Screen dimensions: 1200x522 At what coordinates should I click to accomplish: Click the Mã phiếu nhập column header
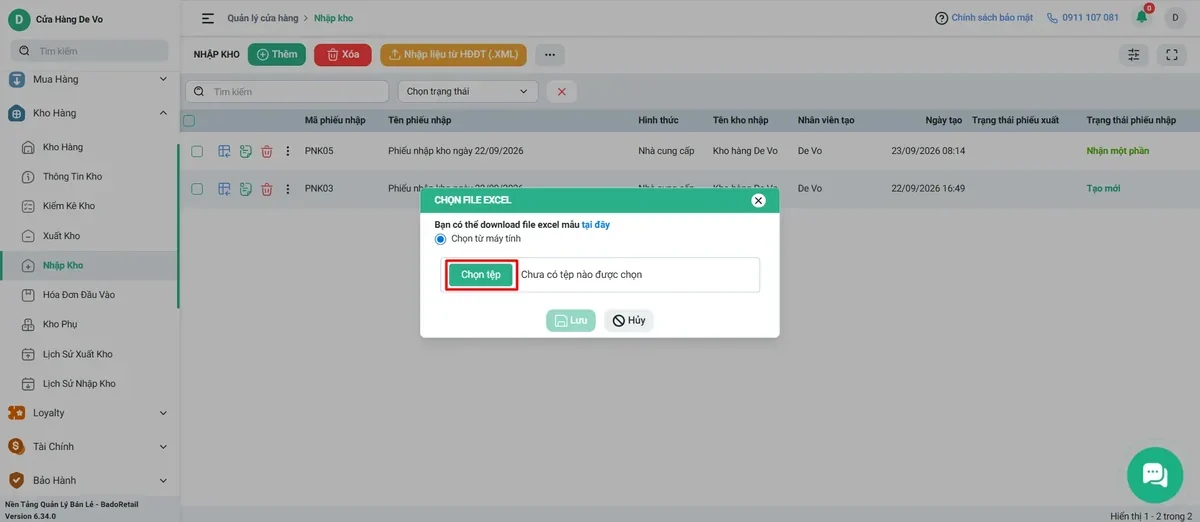coord(335,120)
